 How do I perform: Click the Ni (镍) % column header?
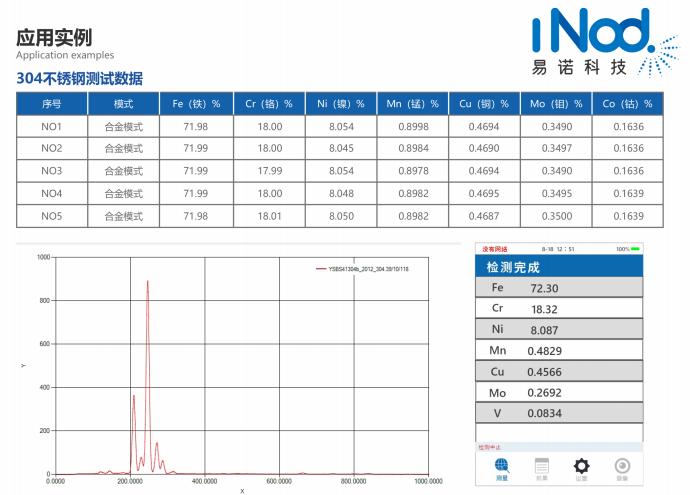point(341,104)
